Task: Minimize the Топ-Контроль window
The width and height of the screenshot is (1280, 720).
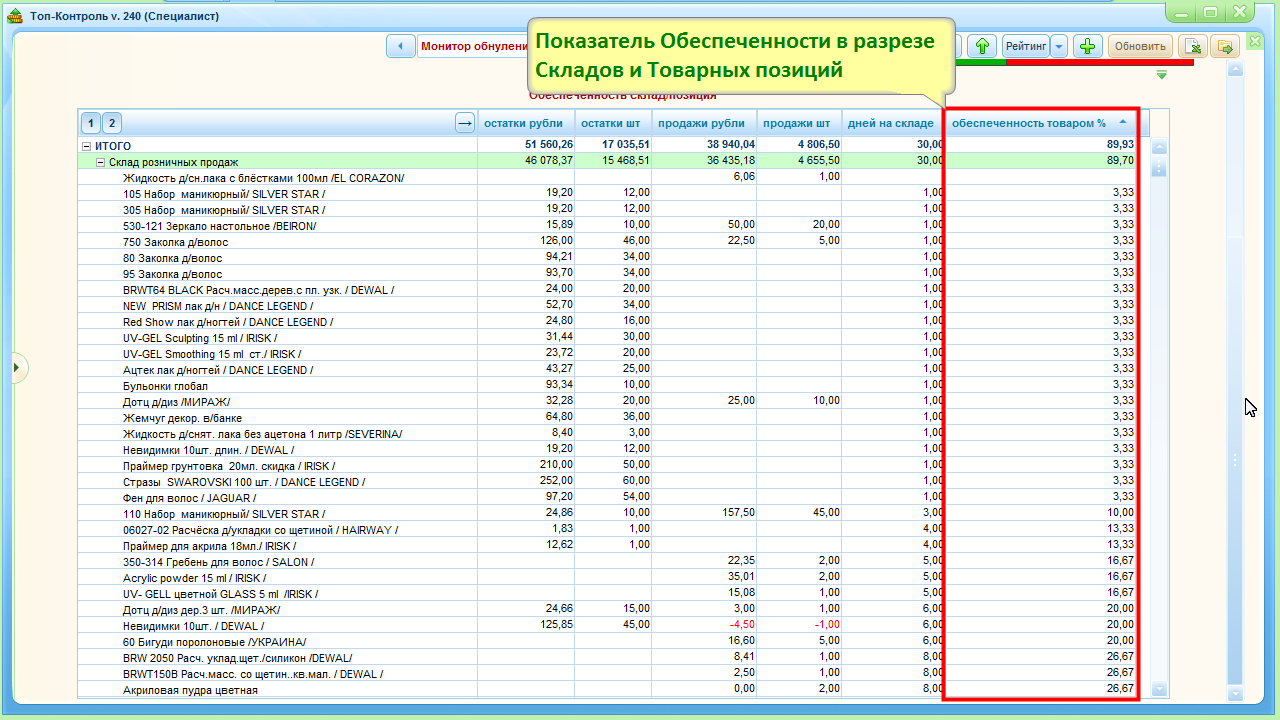Action: coord(1183,12)
